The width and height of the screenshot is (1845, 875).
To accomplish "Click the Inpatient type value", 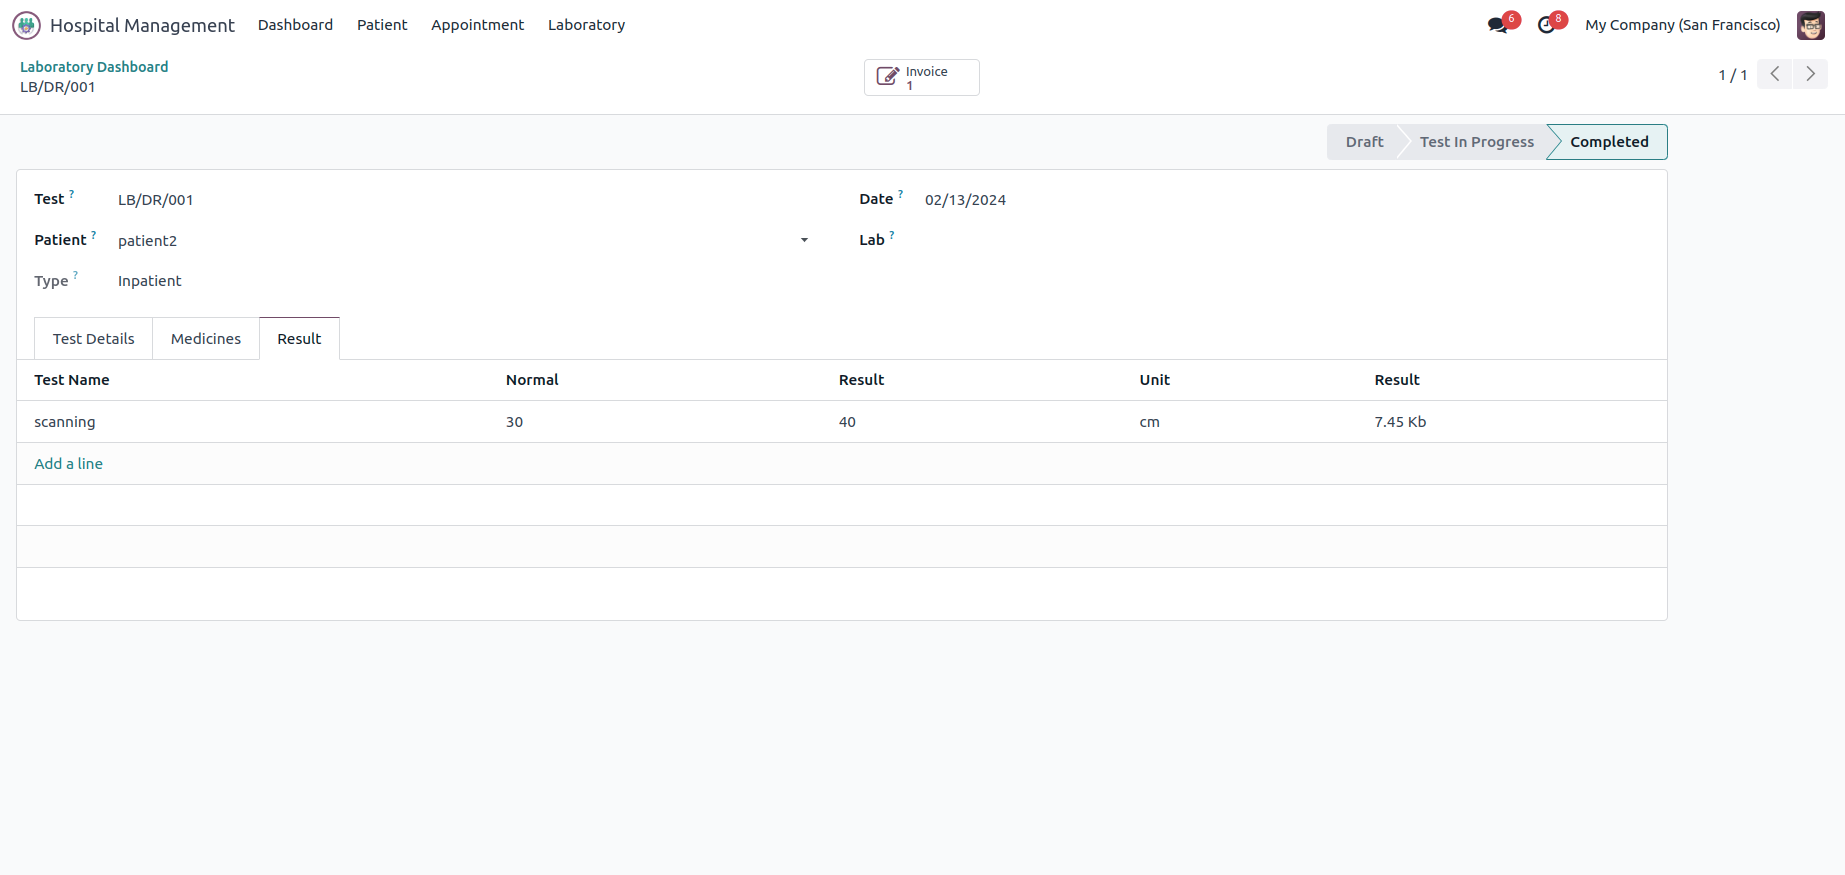I will click(x=150, y=281).
